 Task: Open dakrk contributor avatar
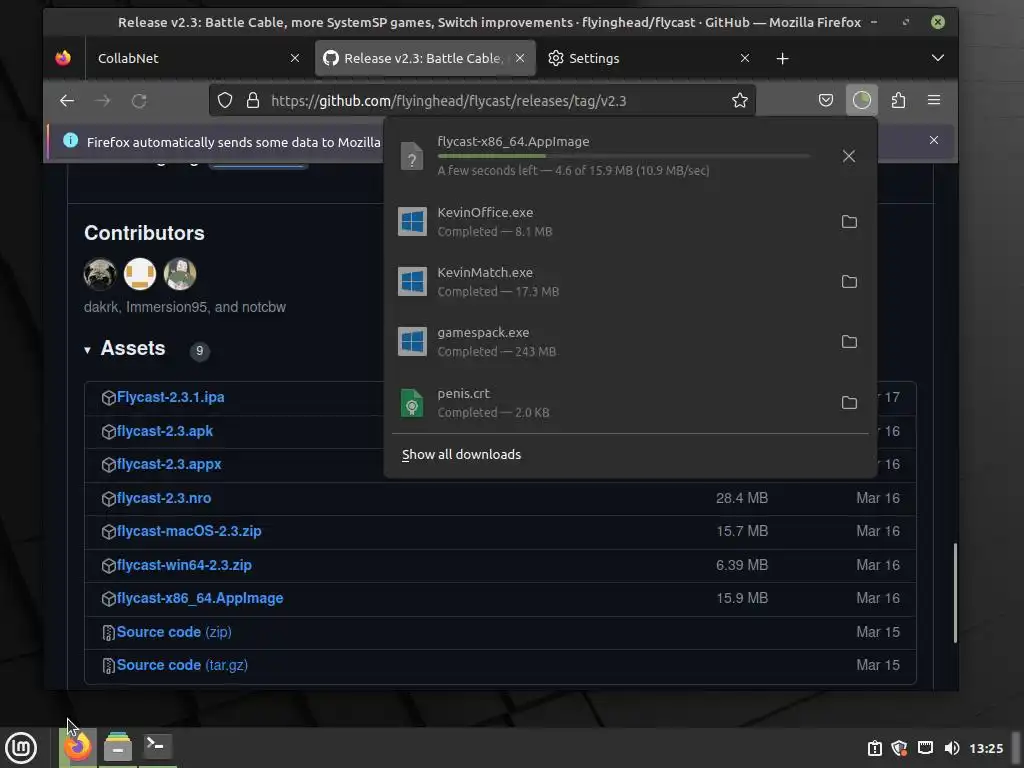tap(100, 274)
